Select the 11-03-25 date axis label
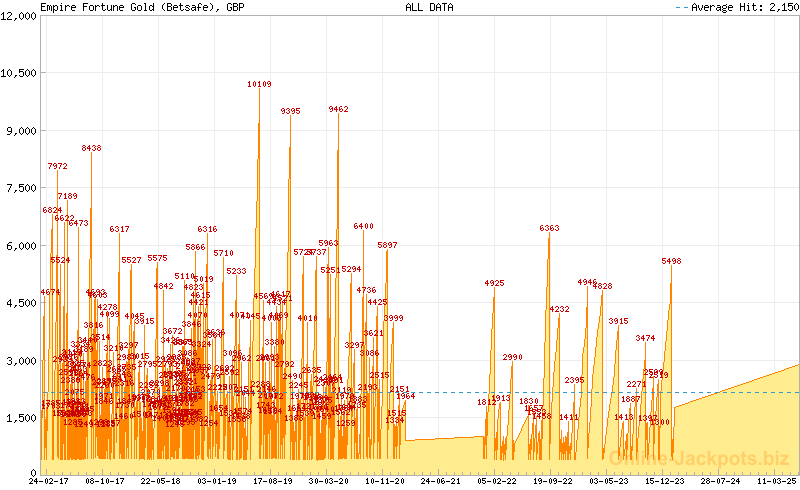800x490 pixels. click(778, 481)
